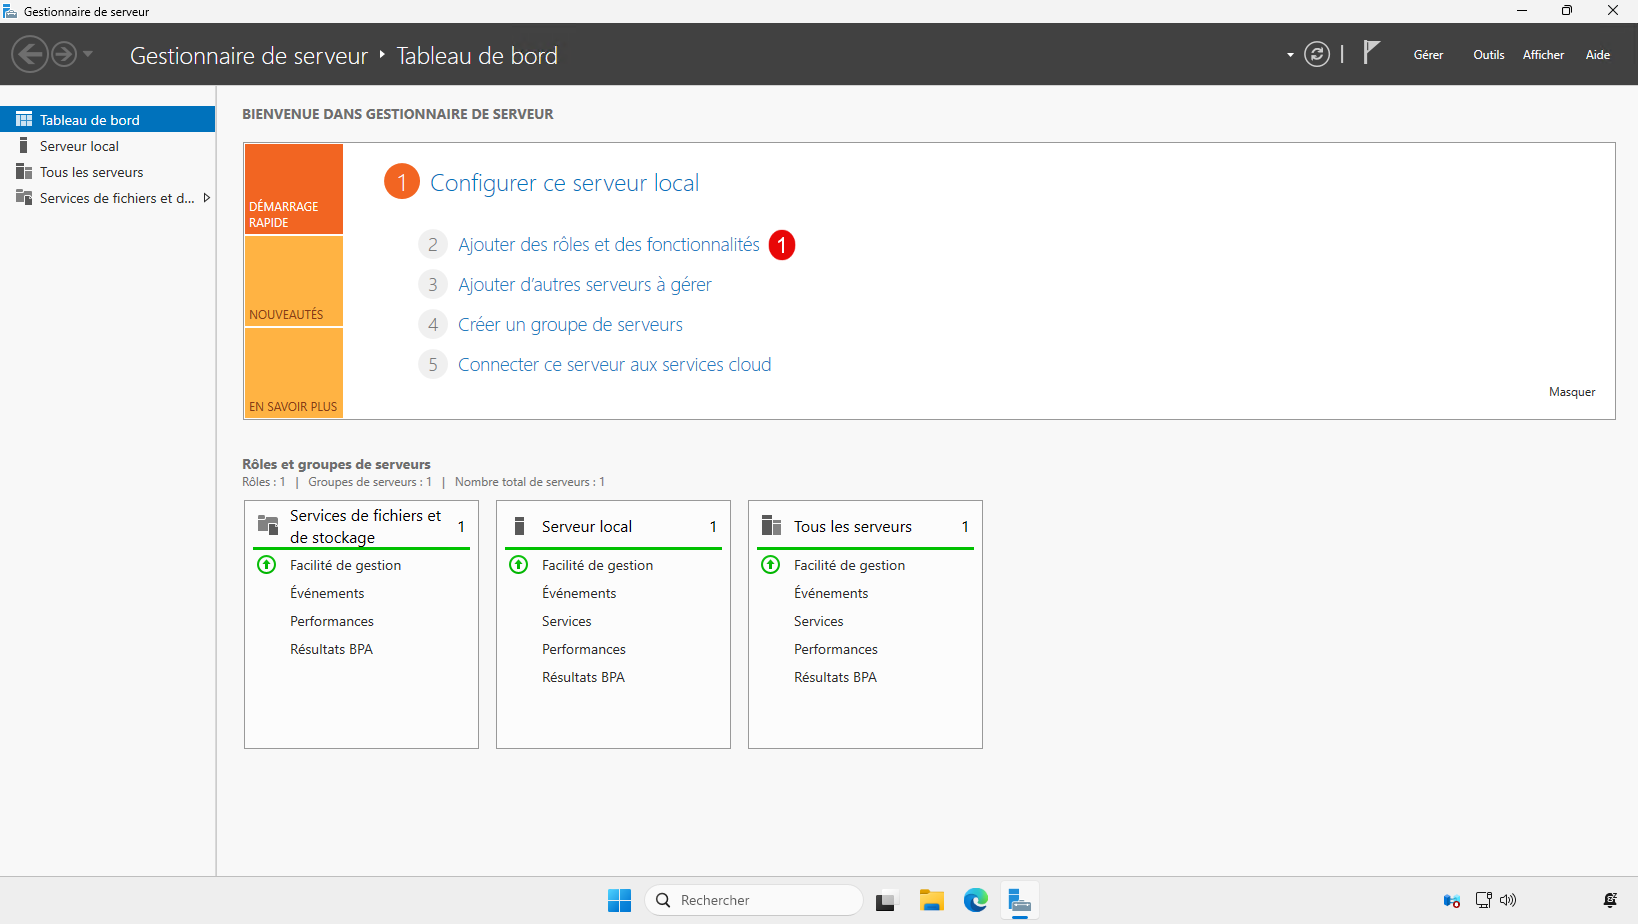
Task: Open the notifications flag icon
Action: tap(1371, 53)
